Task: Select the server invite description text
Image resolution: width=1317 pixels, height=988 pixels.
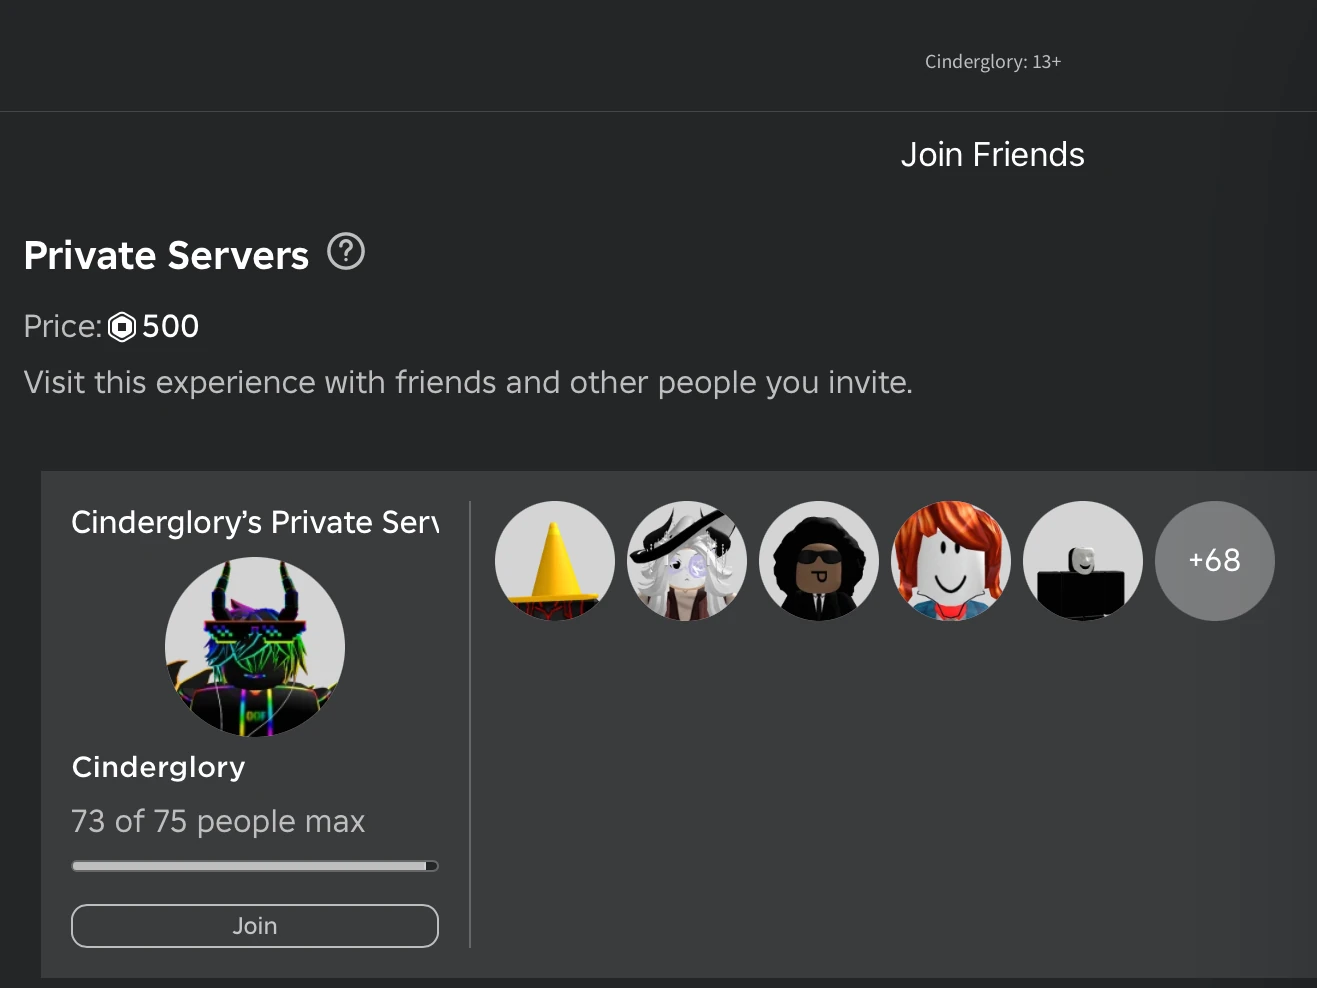Action: coord(470,382)
